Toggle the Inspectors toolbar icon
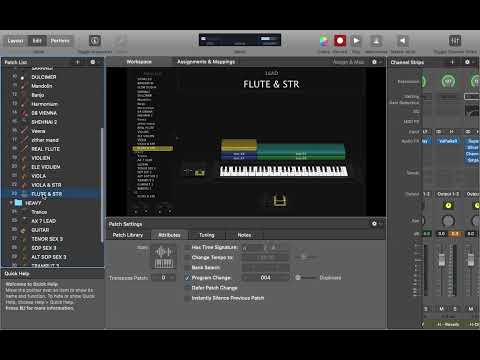 pyautogui.click(x=95, y=41)
